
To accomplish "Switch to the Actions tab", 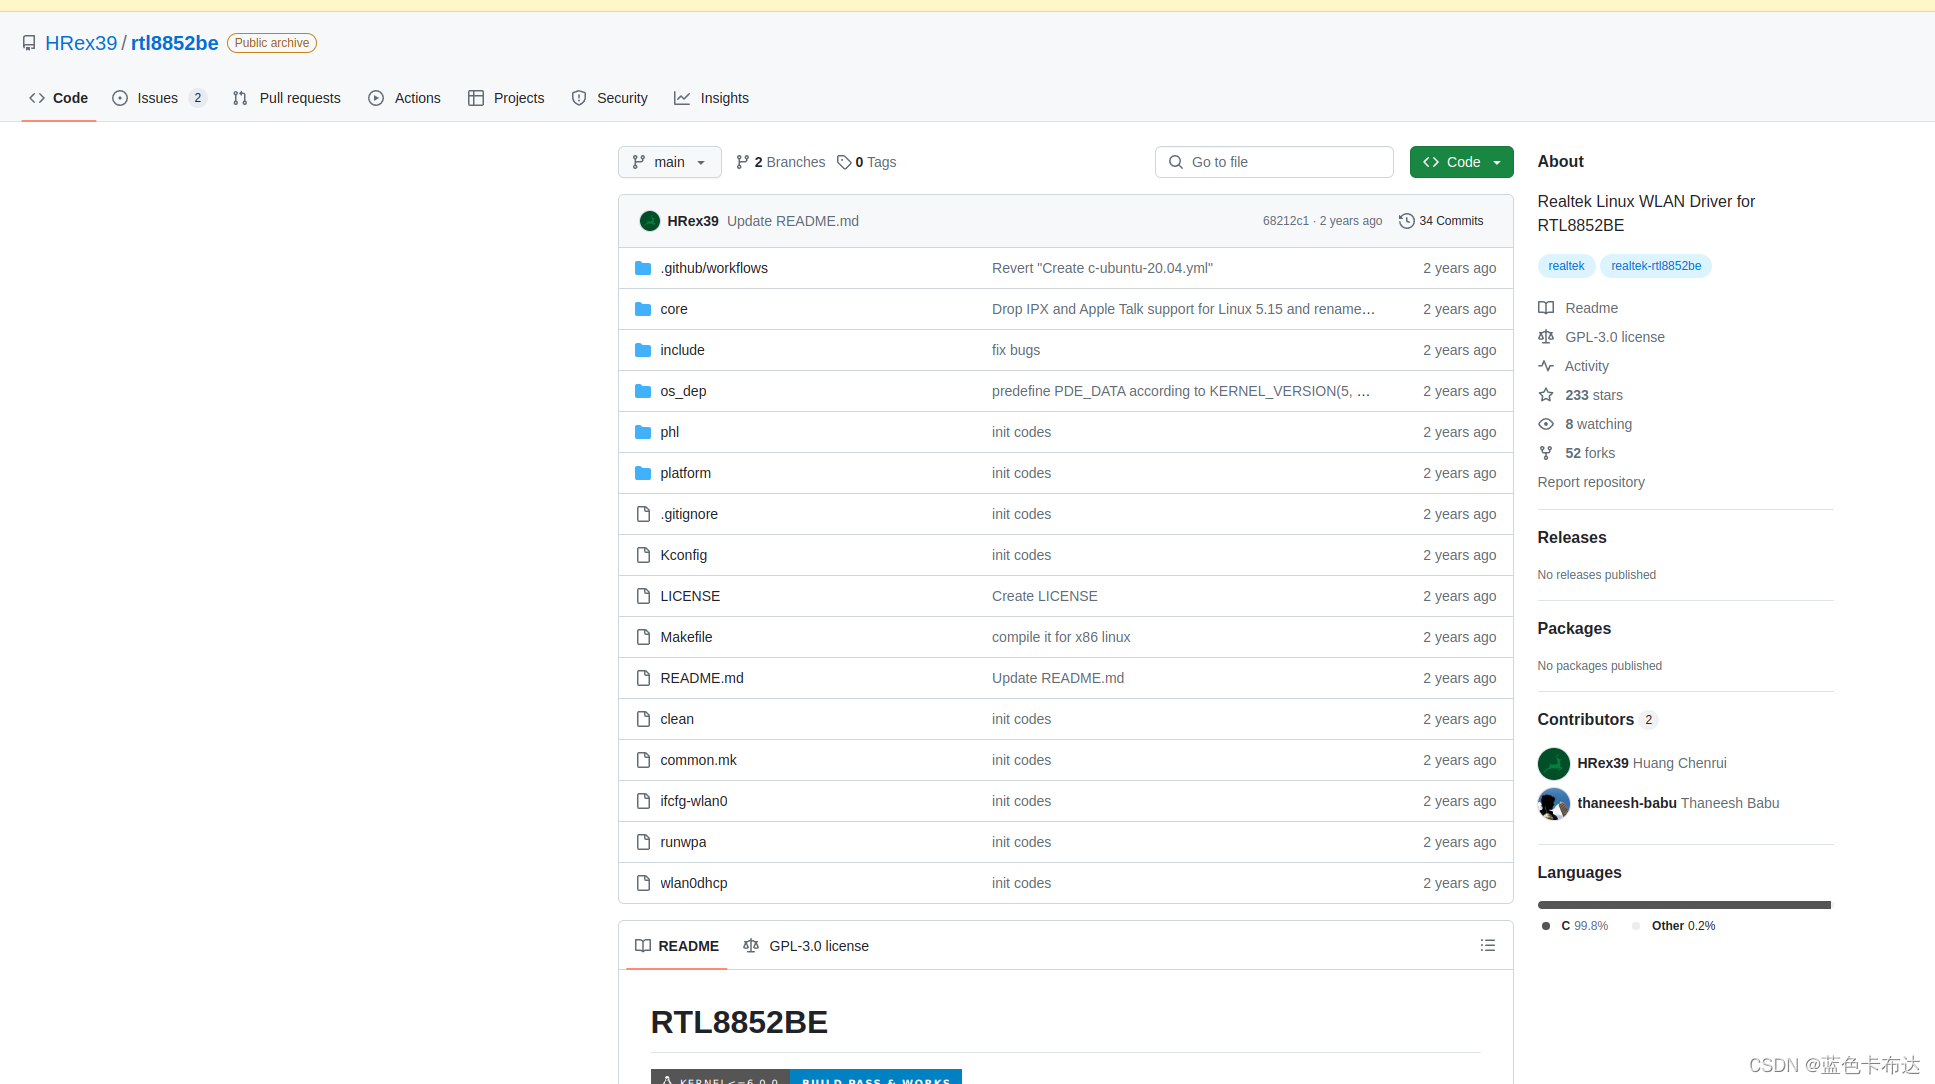I will [x=405, y=98].
